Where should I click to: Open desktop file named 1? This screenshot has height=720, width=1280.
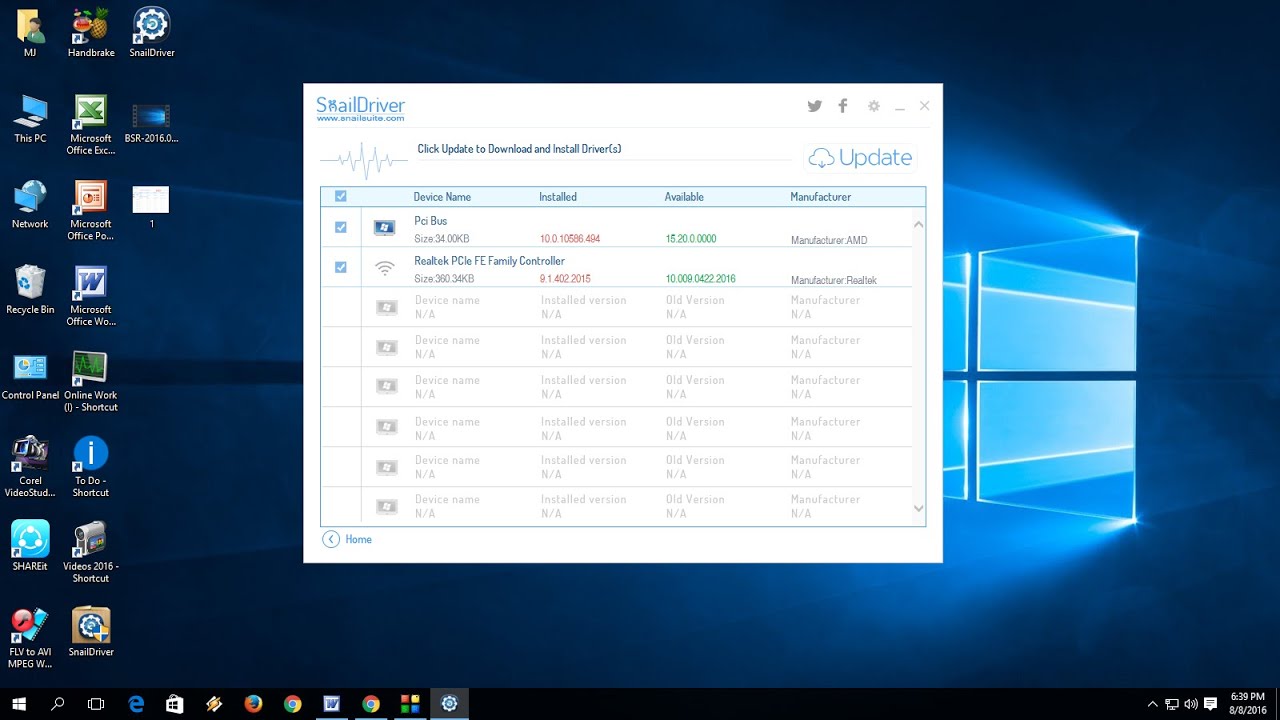pos(152,205)
